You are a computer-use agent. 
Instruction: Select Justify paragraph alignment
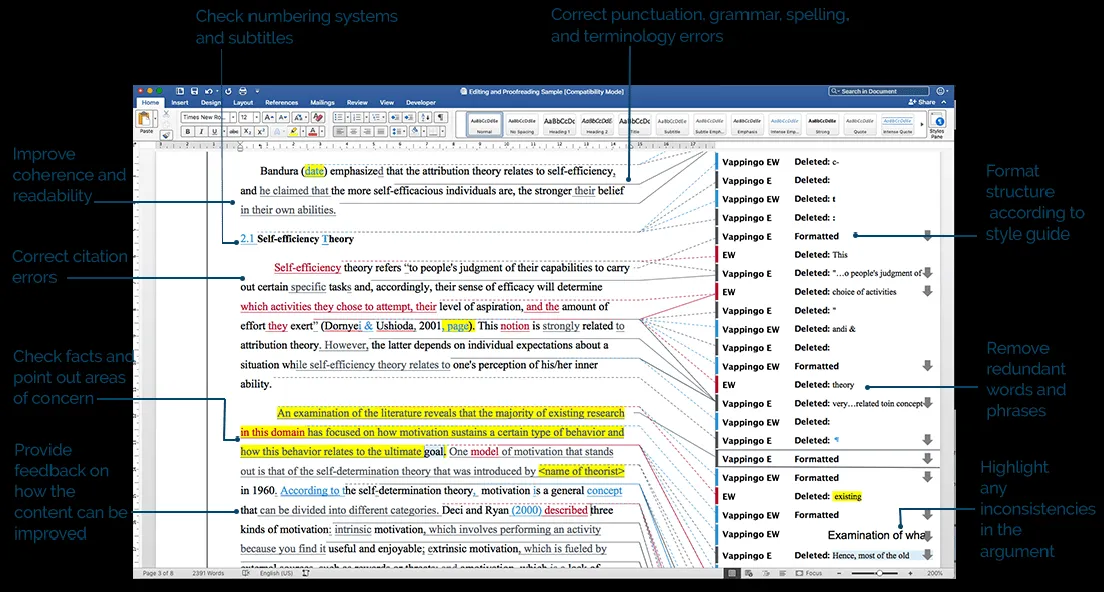(381, 132)
